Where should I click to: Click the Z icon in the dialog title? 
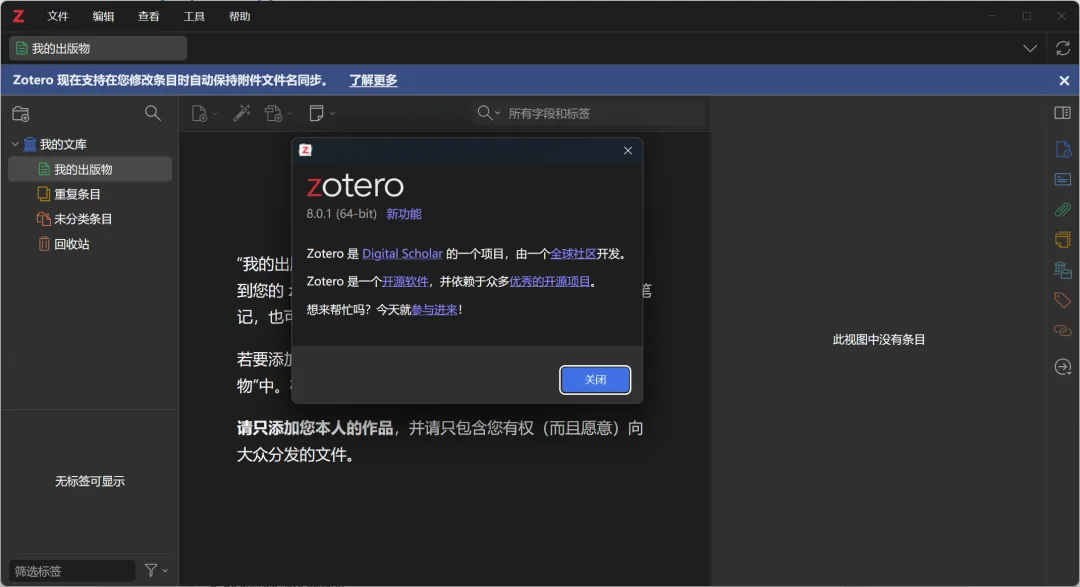click(x=306, y=150)
